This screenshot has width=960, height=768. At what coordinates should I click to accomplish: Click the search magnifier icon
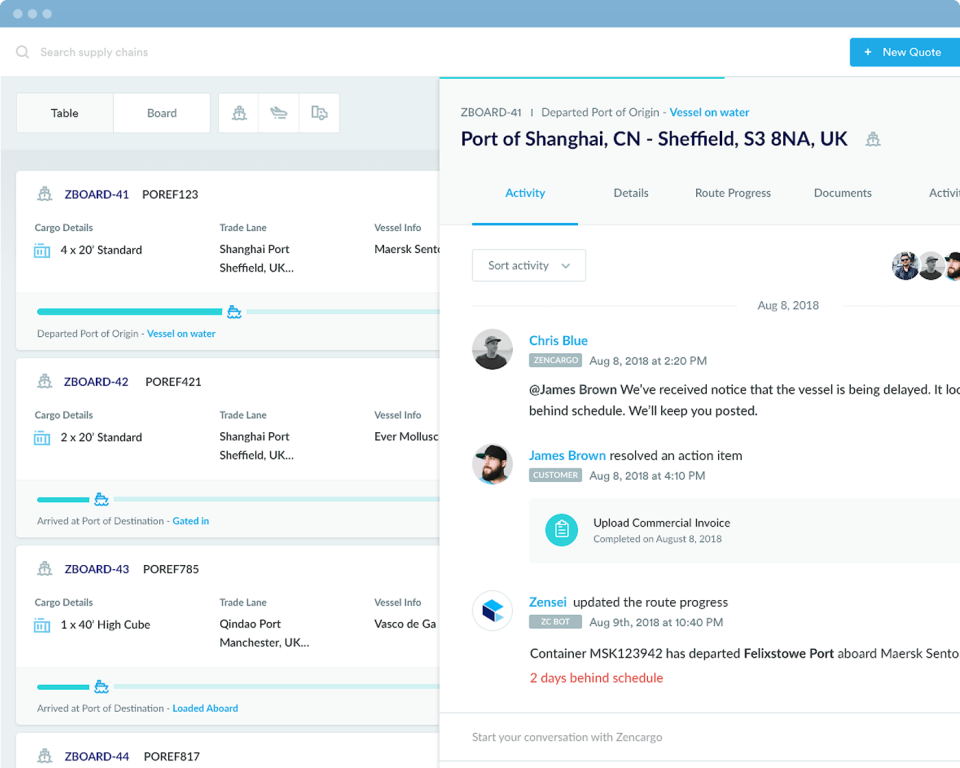(23, 52)
